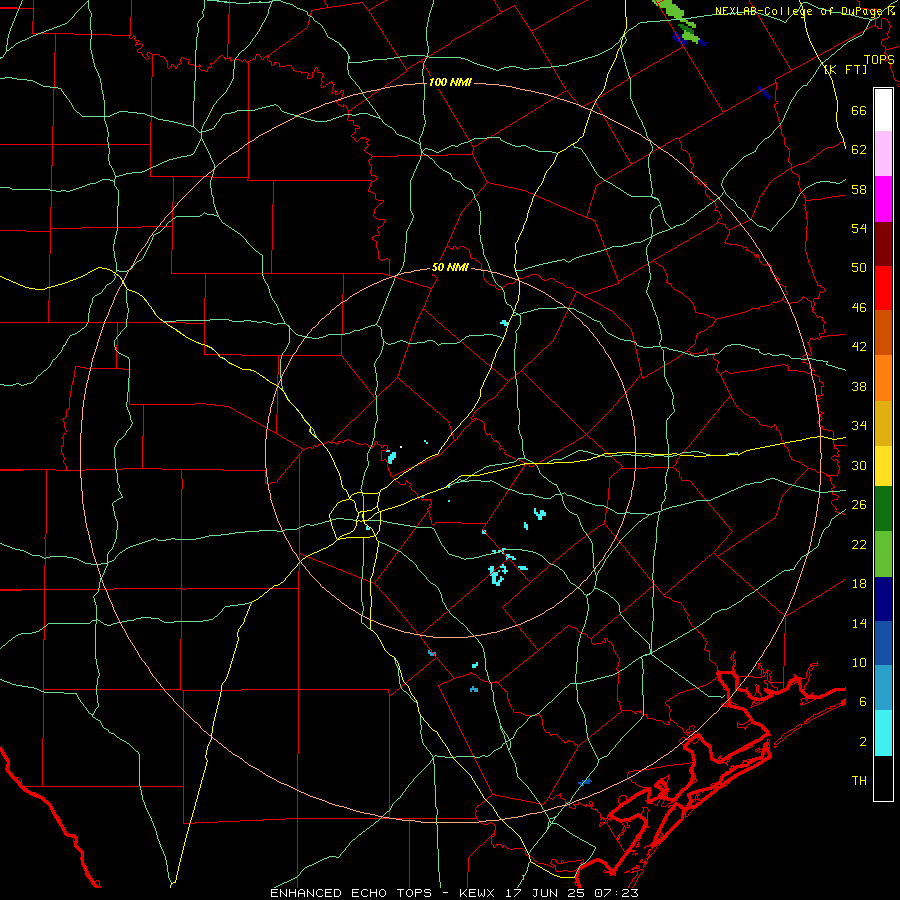Screen dimensions: 900x900
Task: Click the '2' legend value
Action: pos(863,742)
